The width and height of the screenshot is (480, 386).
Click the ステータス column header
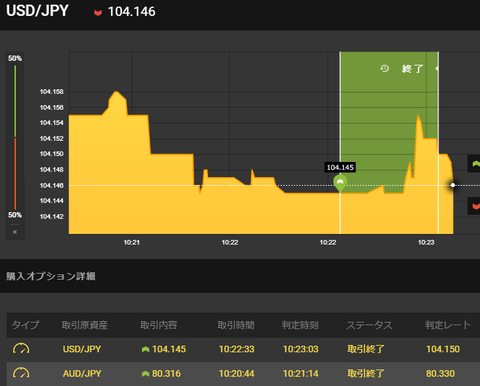click(x=369, y=325)
